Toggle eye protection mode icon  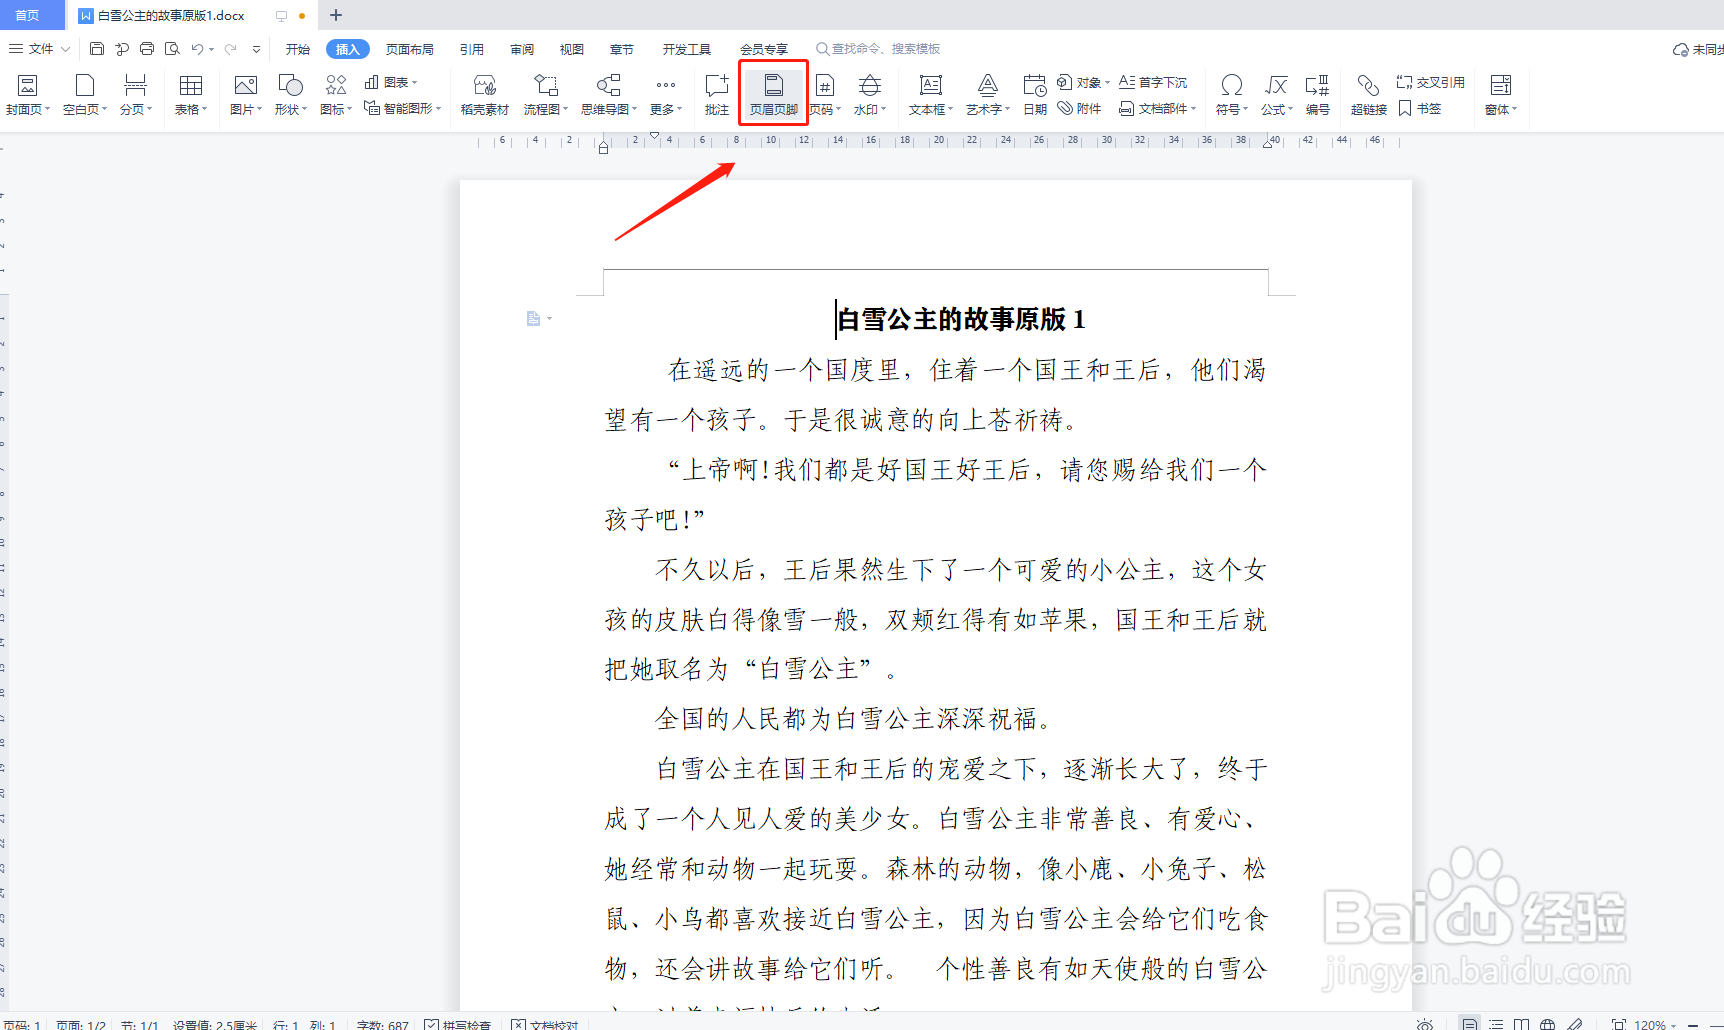click(1425, 1024)
